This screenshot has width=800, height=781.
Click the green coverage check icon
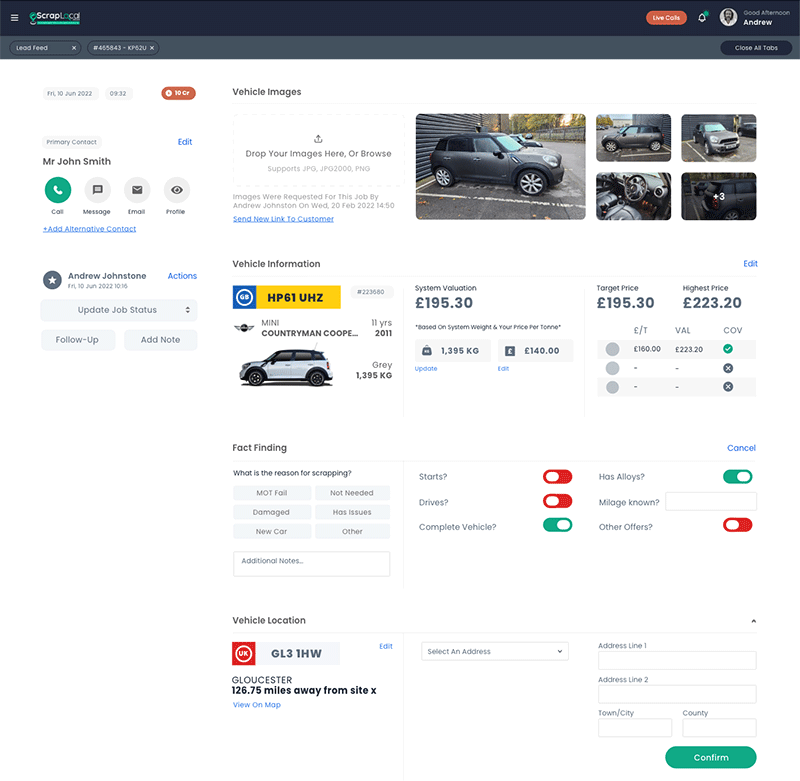[x=728, y=349]
